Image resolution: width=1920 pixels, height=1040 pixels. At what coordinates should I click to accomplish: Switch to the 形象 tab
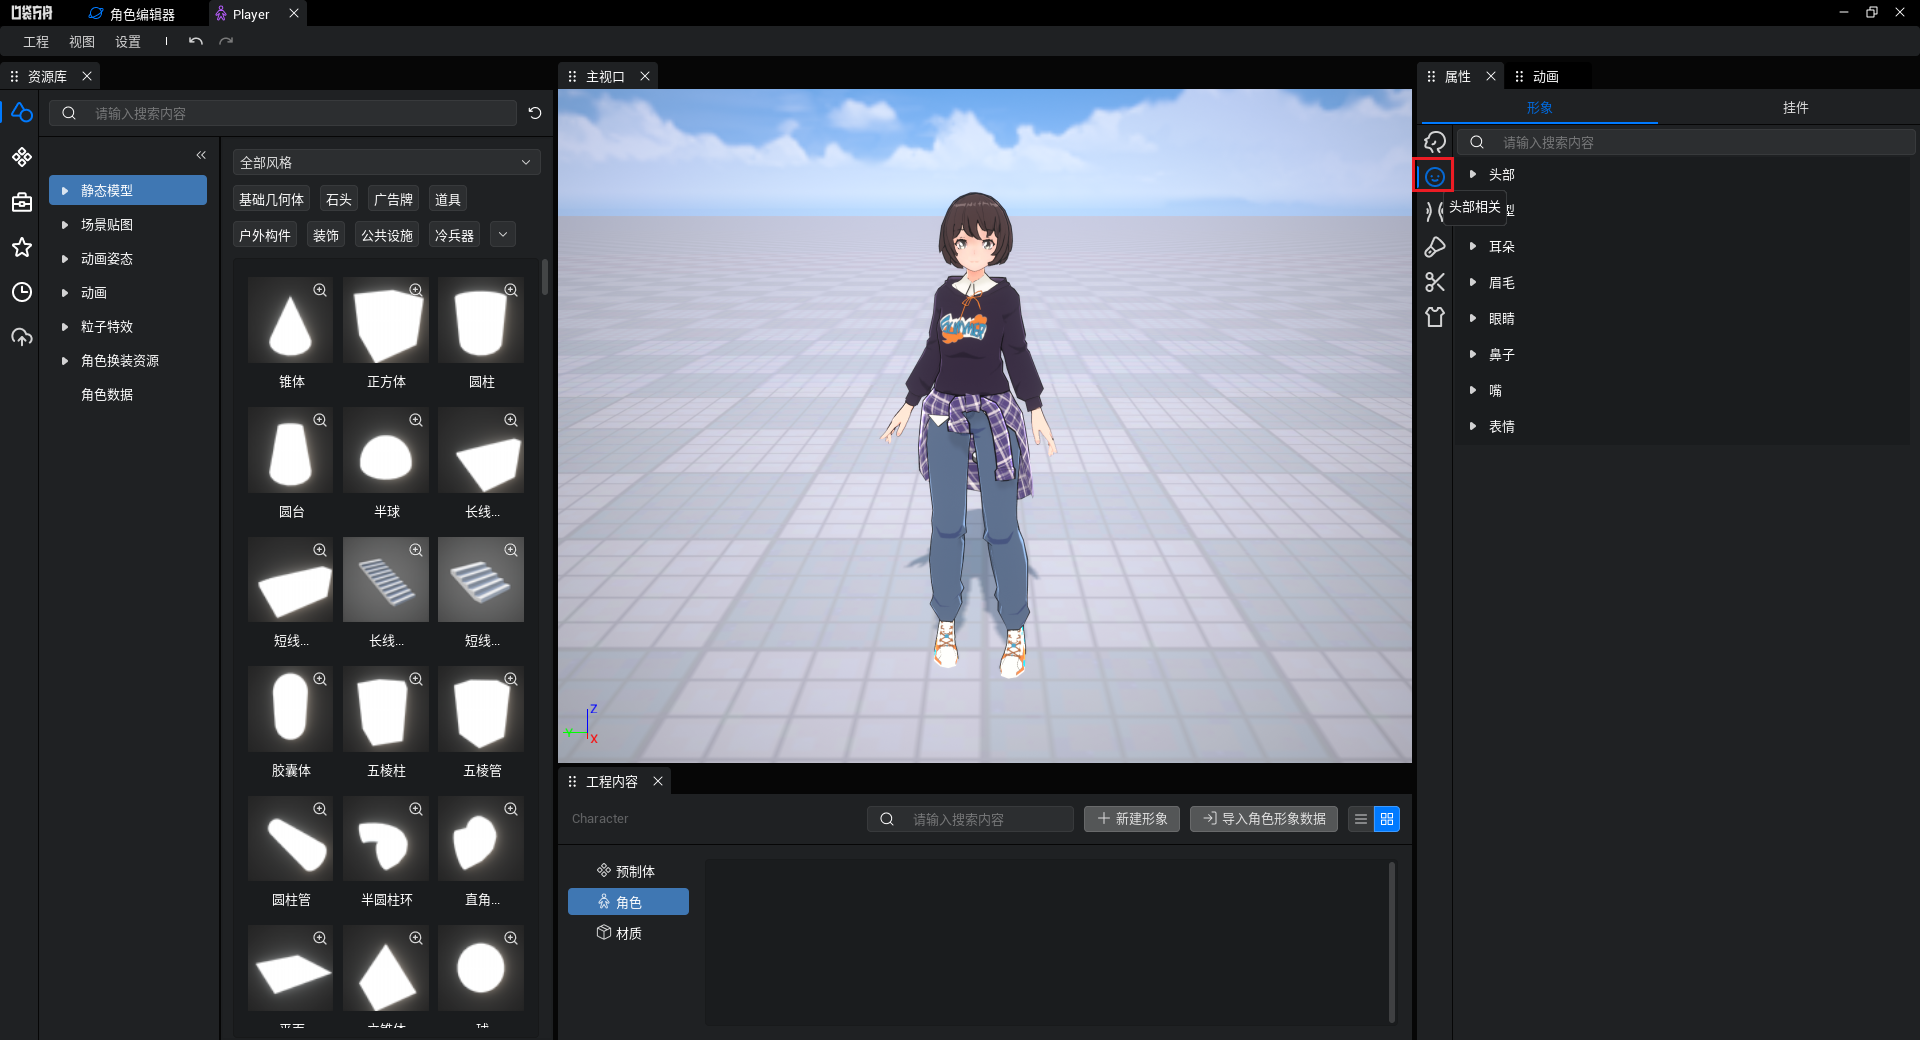[1539, 107]
